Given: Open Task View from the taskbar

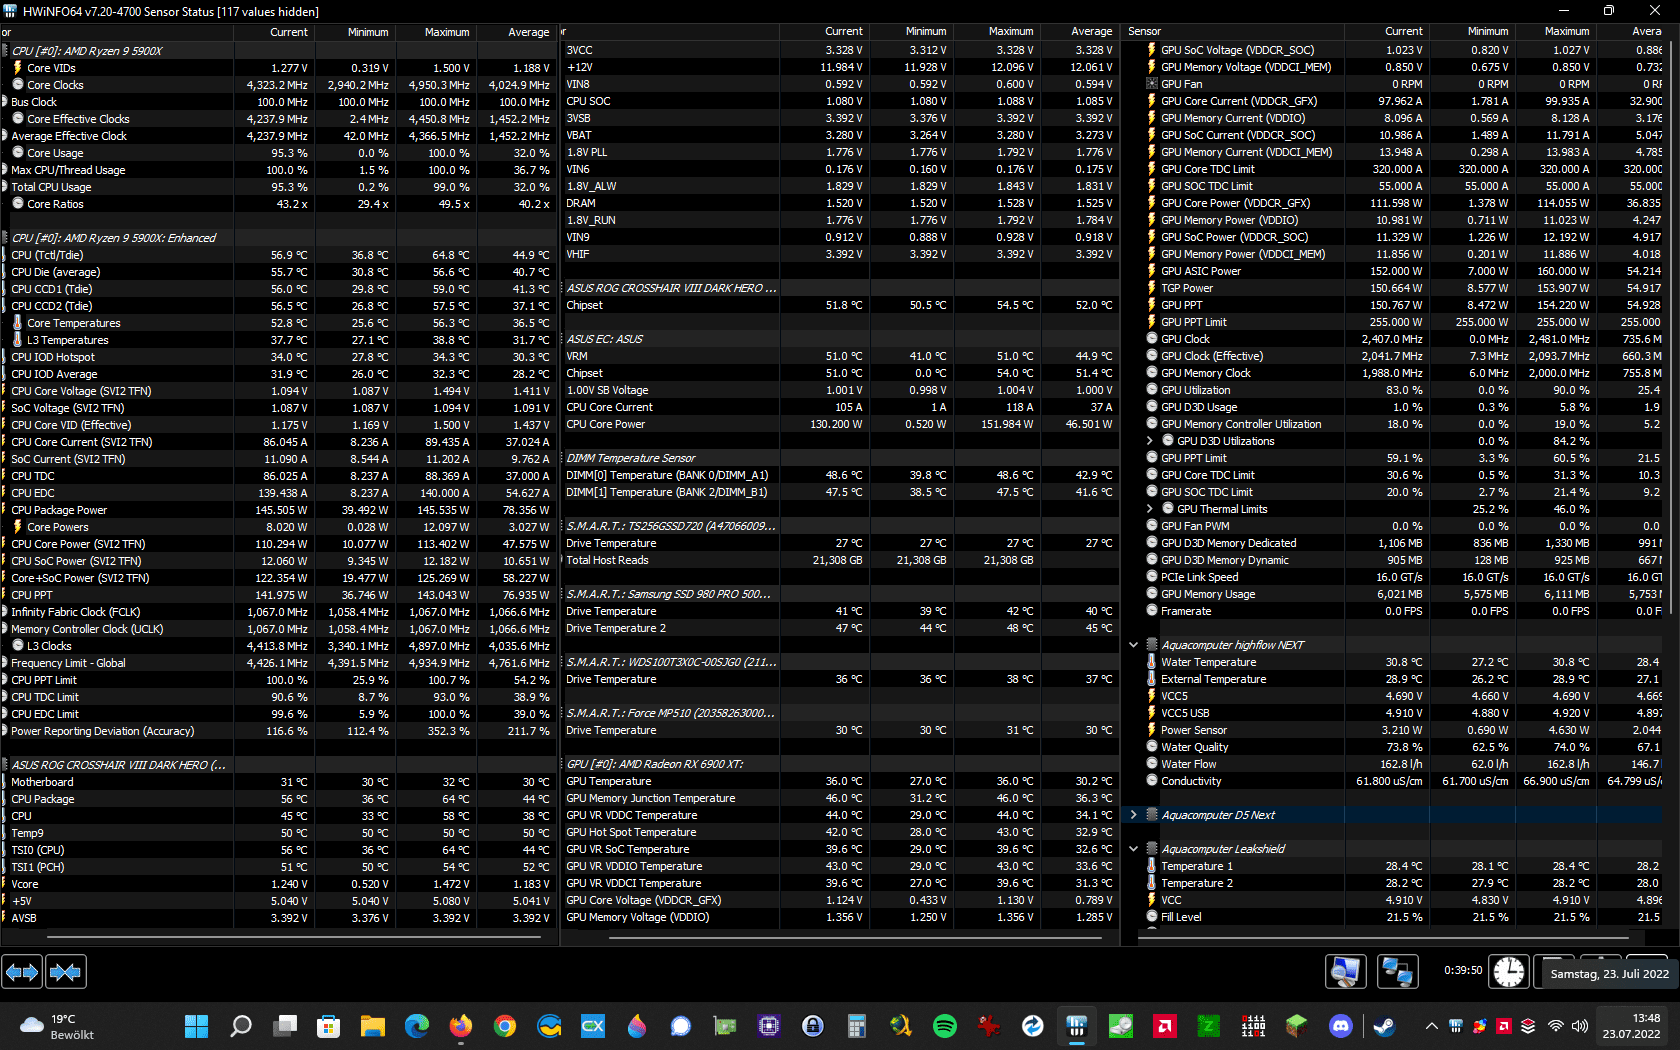Looking at the screenshot, I should (285, 1026).
